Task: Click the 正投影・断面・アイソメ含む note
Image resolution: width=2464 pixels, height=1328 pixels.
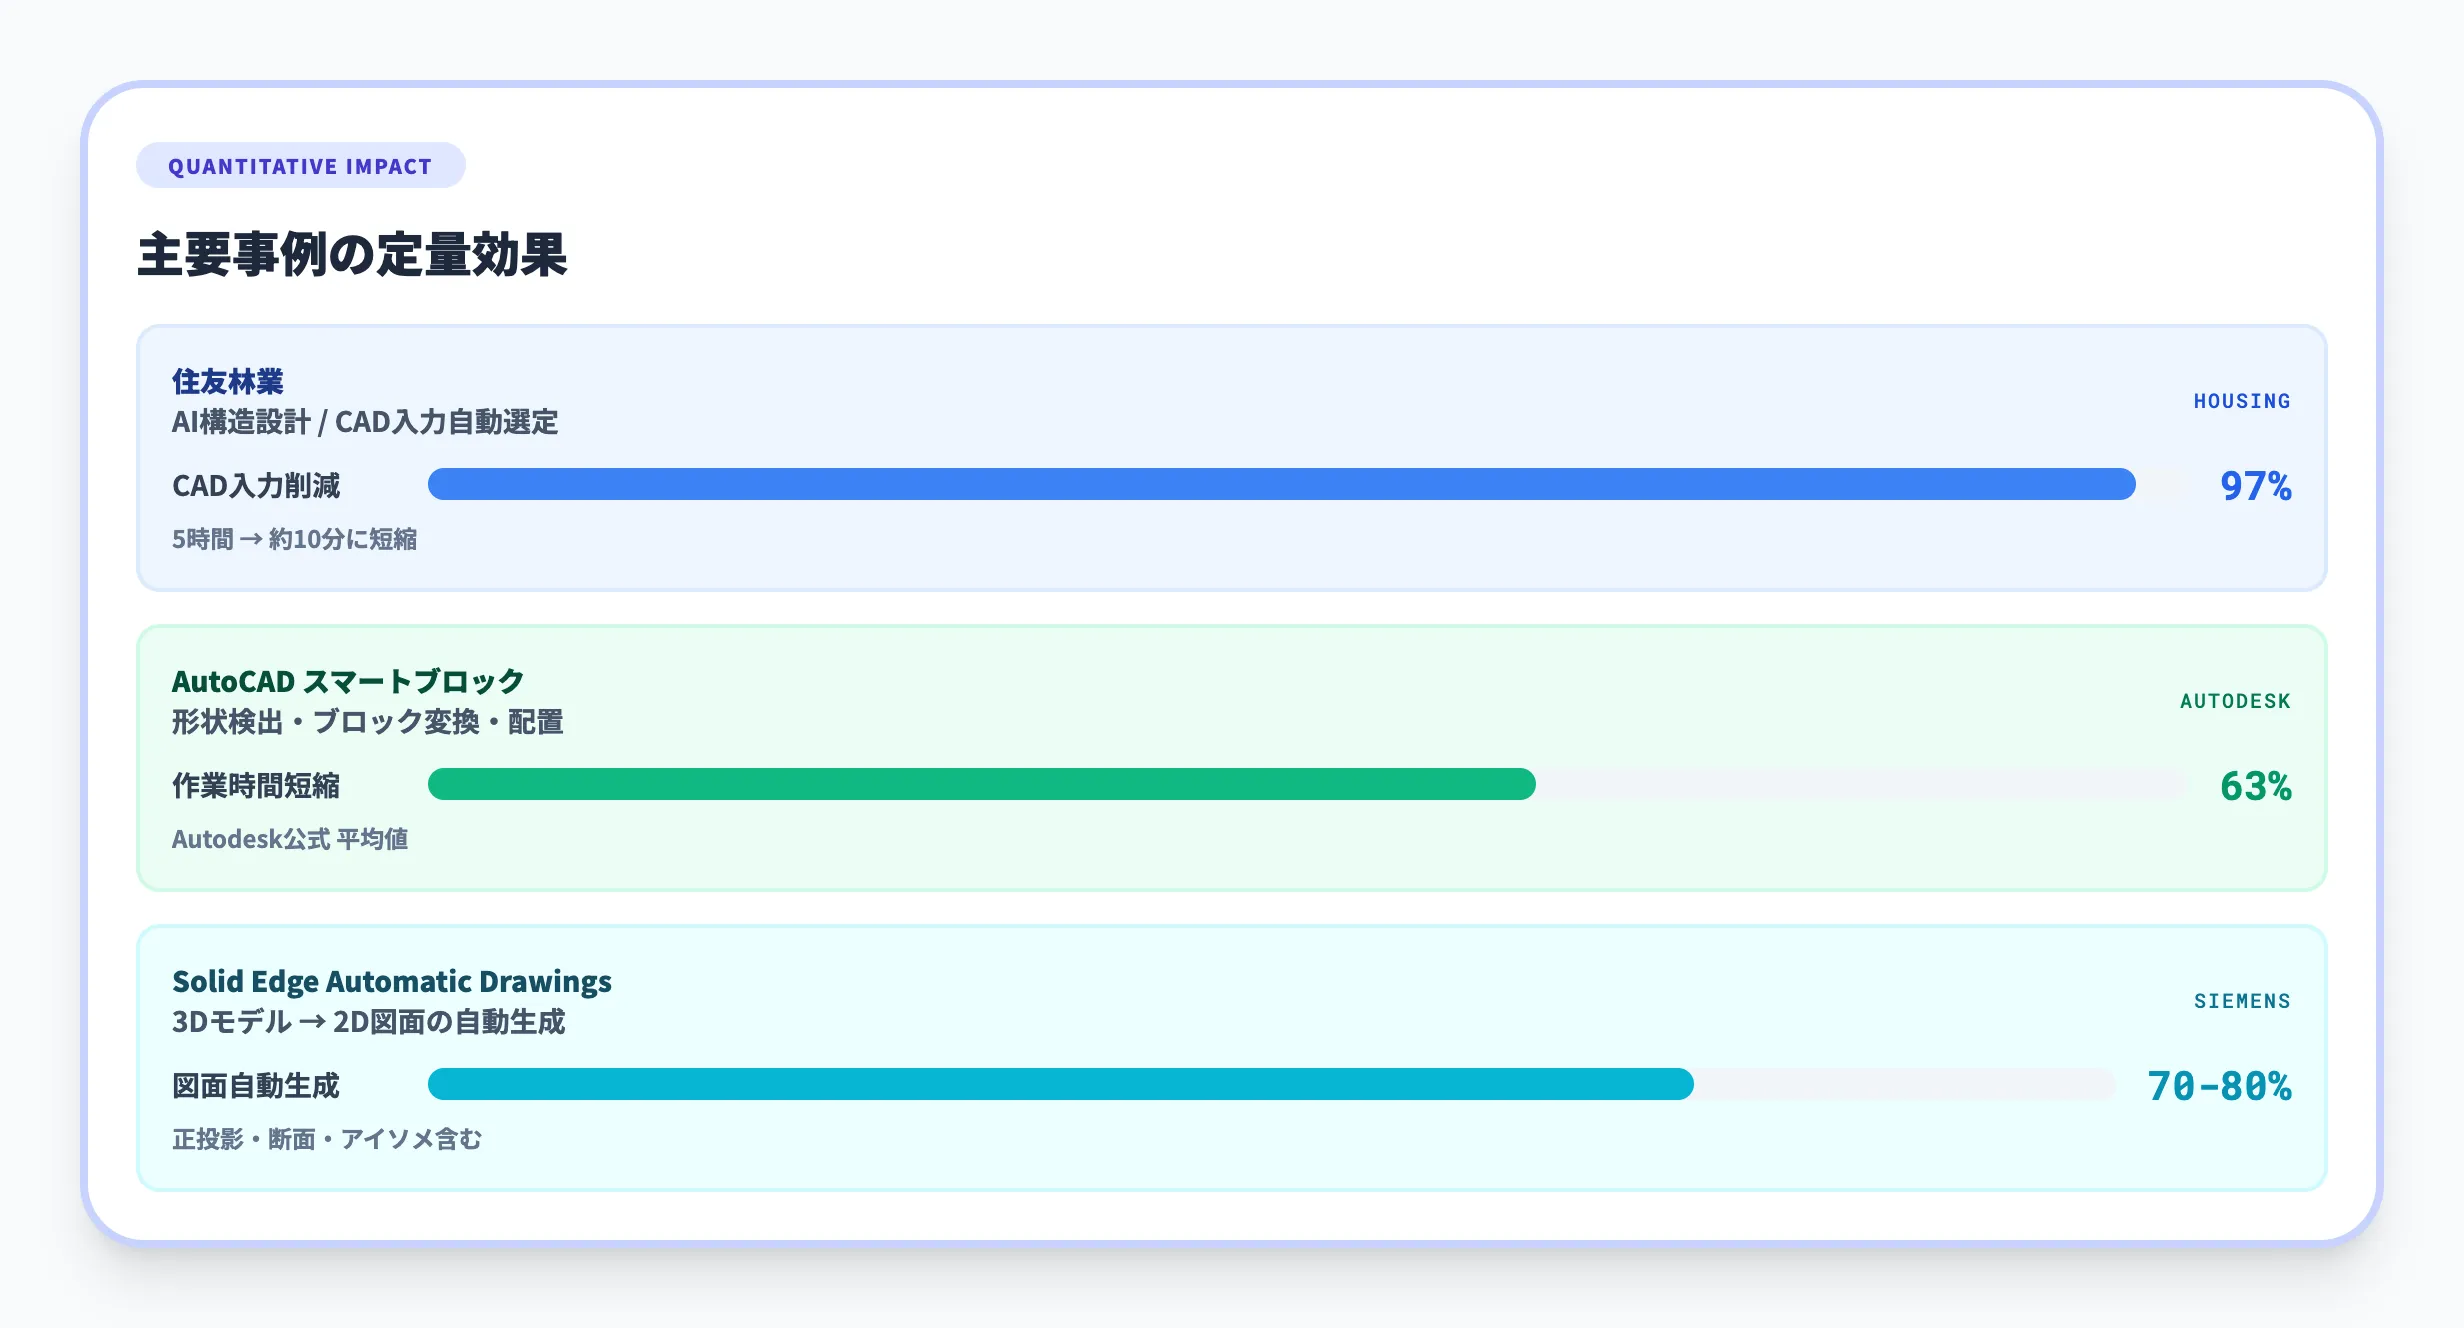Action: (x=327, y=1139)
